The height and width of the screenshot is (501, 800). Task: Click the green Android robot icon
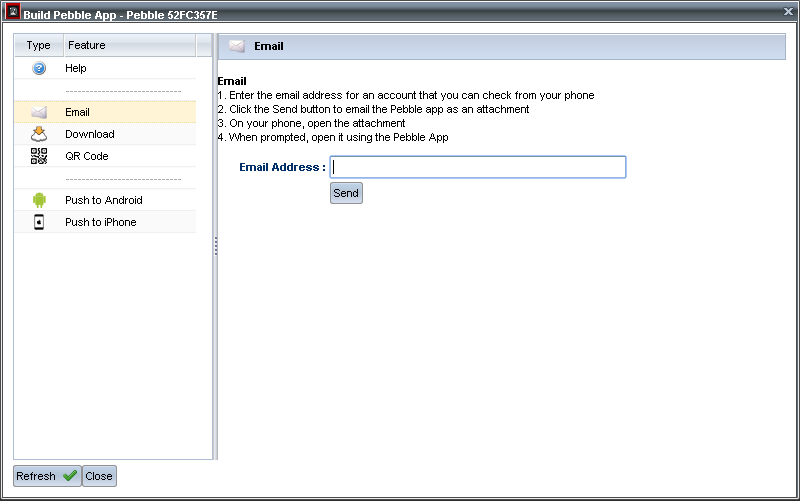pyautogui.click(x=39, y=200)
